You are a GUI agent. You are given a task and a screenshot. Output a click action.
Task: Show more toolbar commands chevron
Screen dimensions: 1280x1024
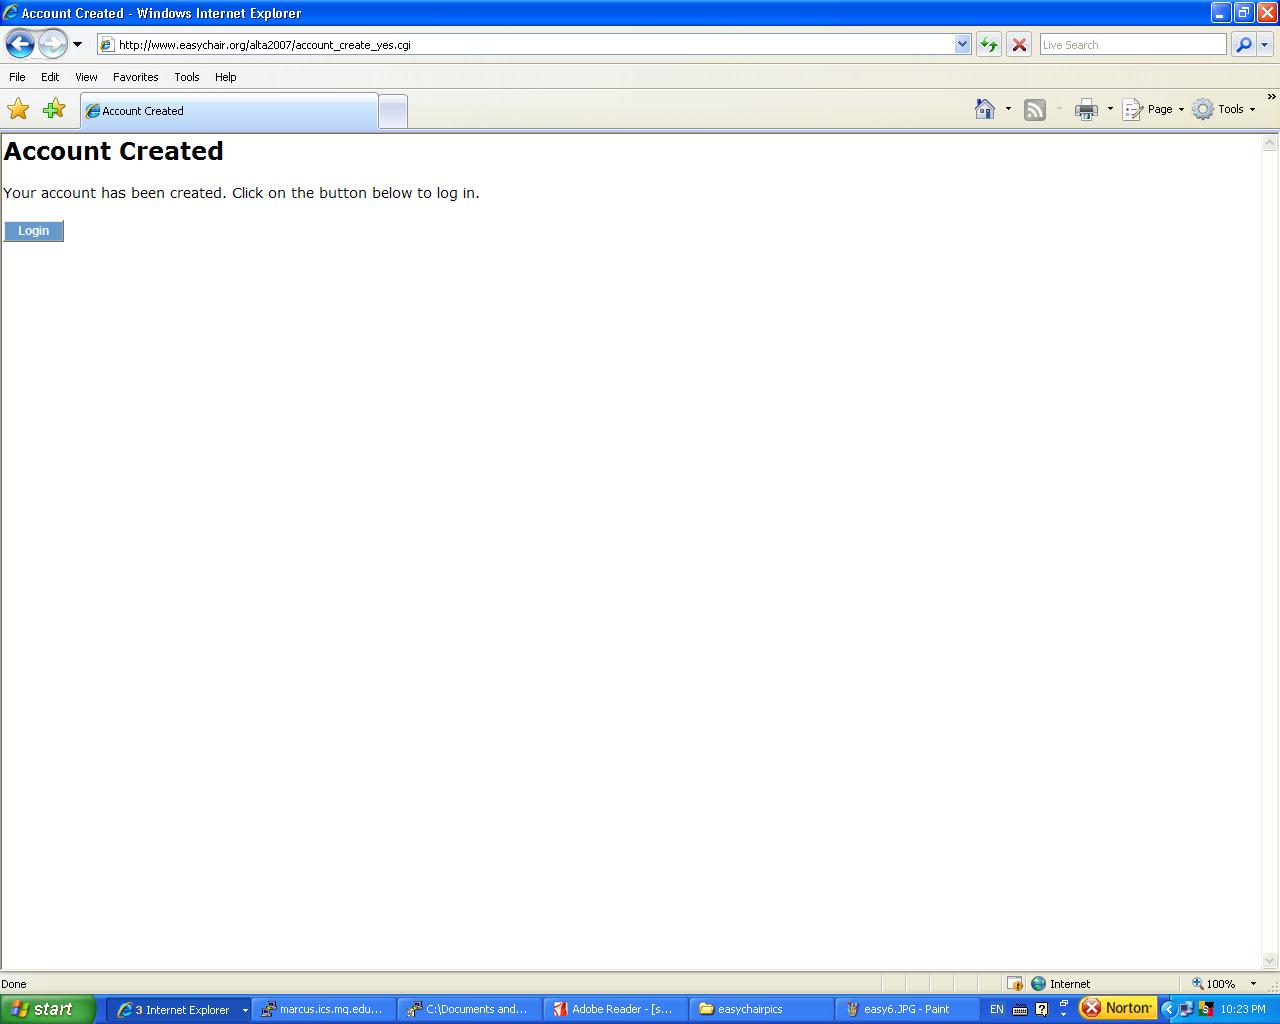pyautogui.click(x=1271, y=97)
